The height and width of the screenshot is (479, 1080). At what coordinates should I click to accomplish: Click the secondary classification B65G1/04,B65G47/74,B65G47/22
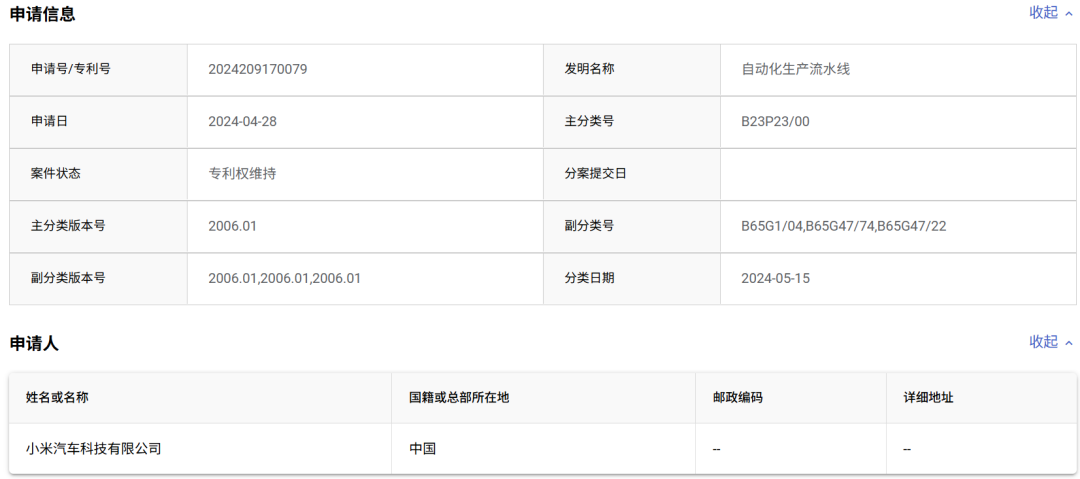tap(843, 226)
